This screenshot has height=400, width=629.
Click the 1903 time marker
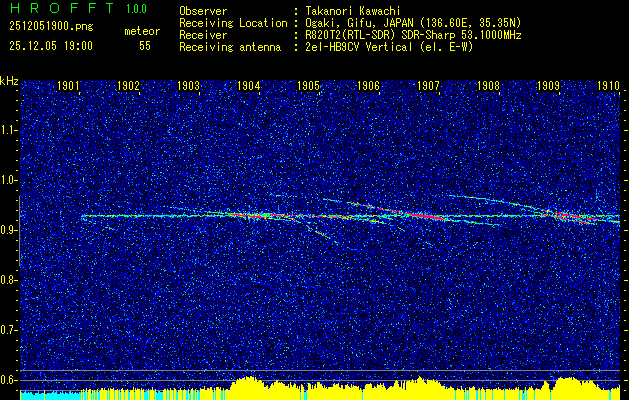pos(189,86)
